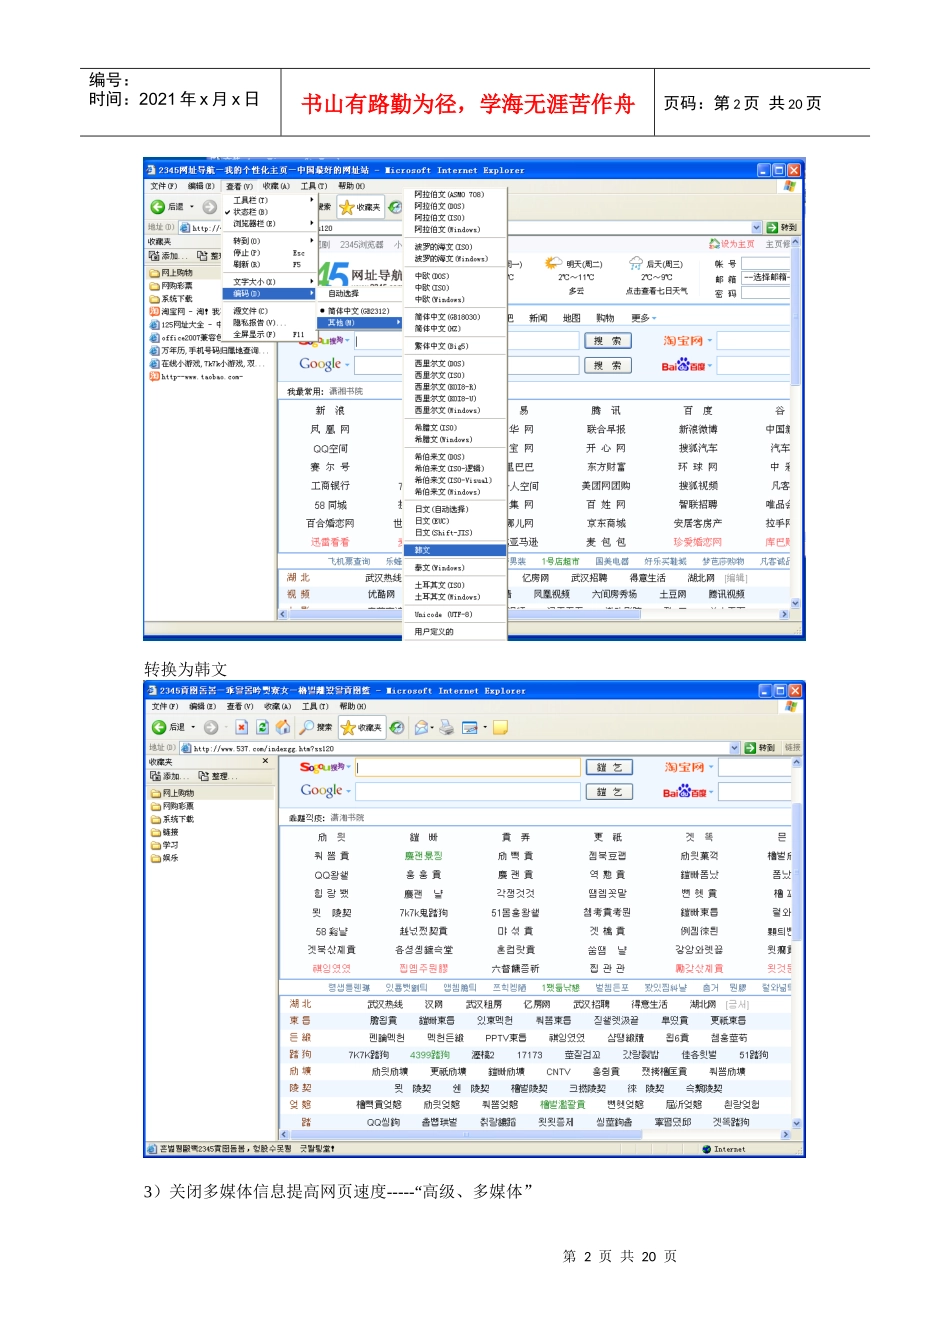Click Google search field in lower IE window
The height and width of the screenshot is (1344, 950).
click(468, 791)
